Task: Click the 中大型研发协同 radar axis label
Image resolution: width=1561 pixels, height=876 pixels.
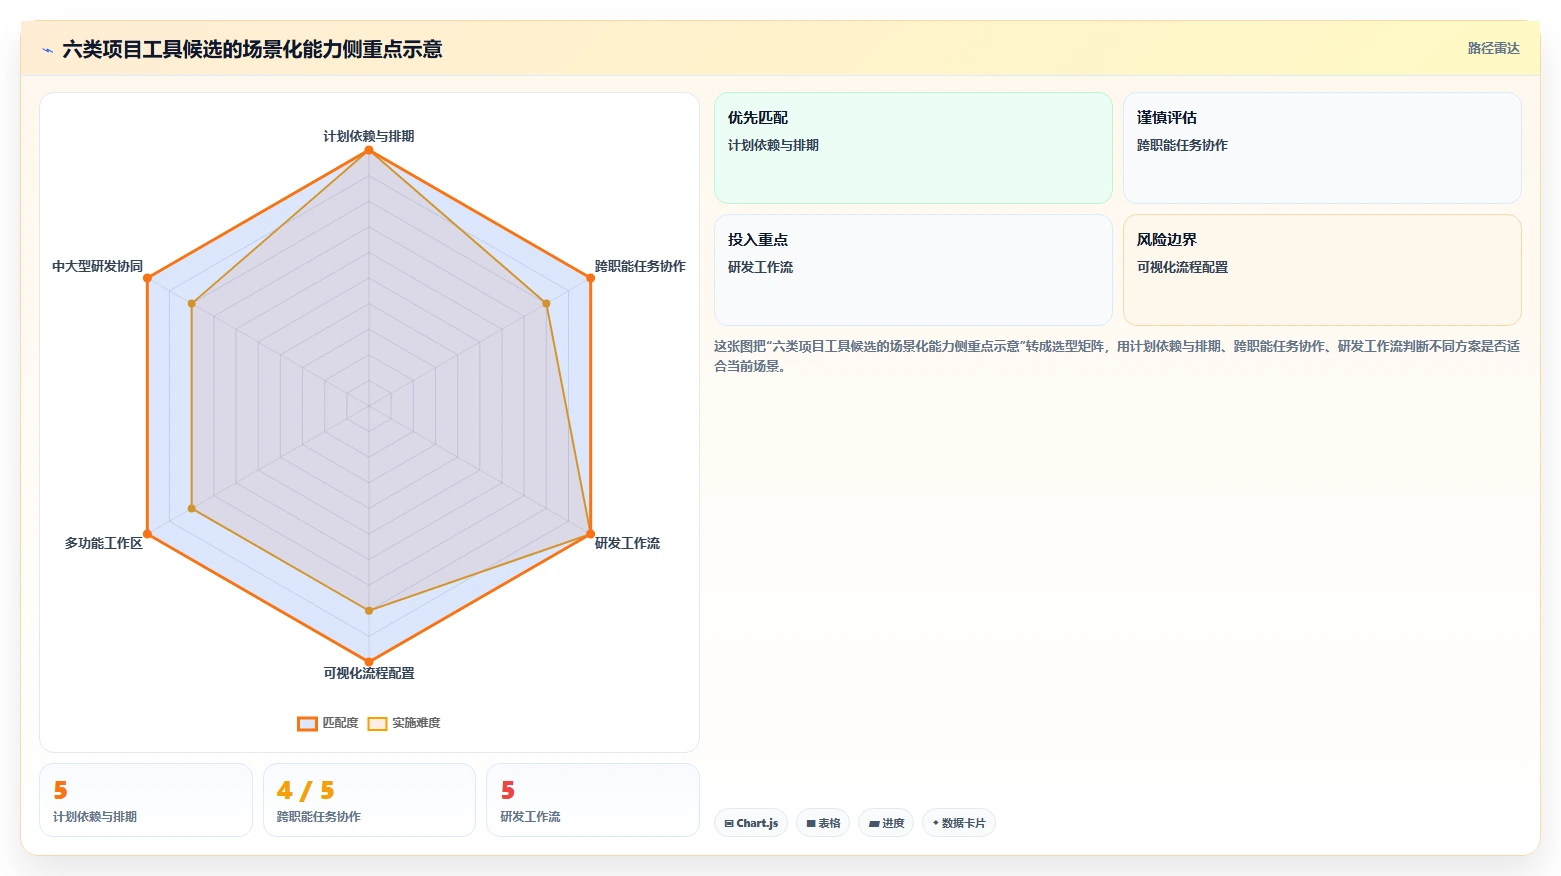Action: [98, 266]
